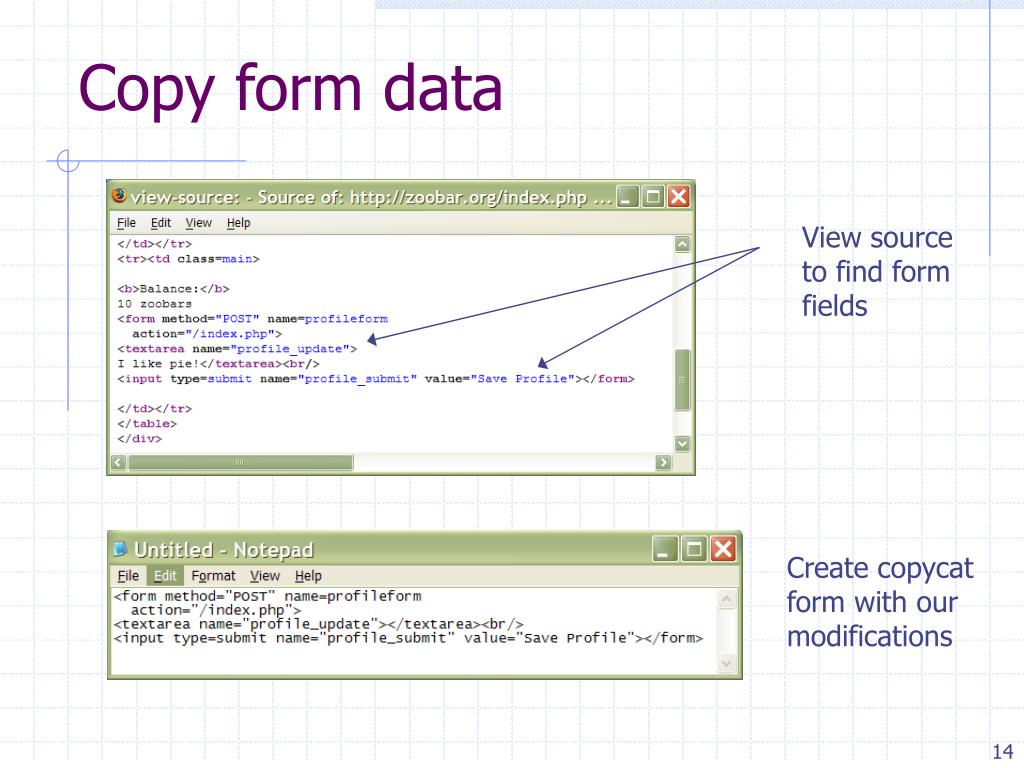Click '<b>Balance:</b>' line in source
1024x768 pixels.
[173, 289]
